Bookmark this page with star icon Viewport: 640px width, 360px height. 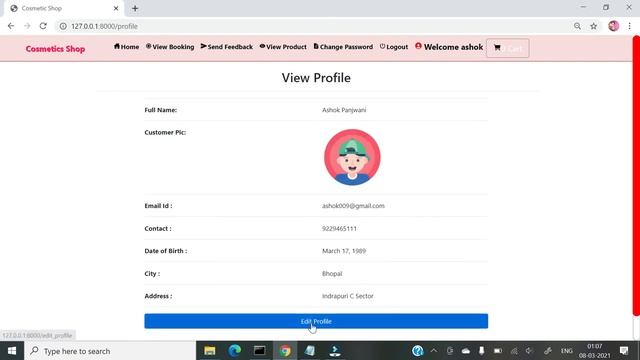593,26
